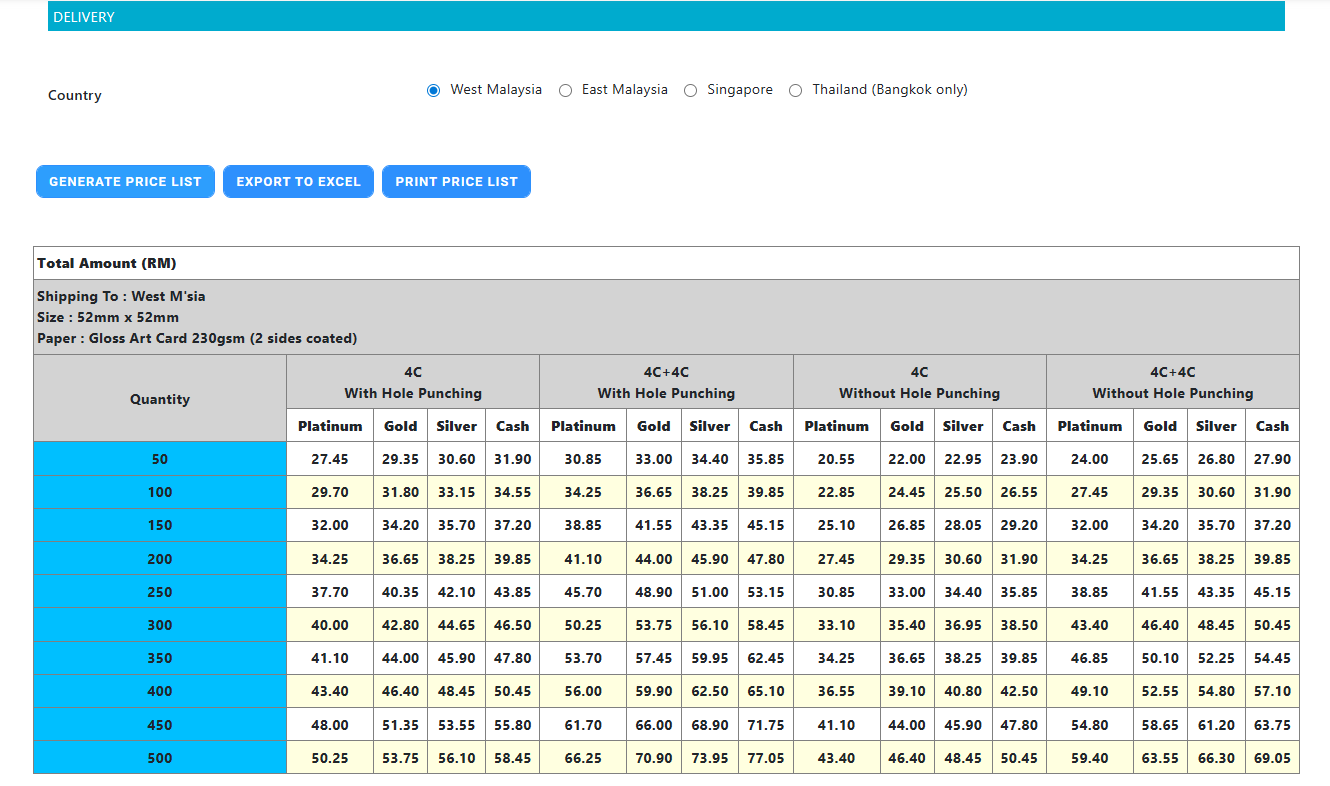1330x786 pixels.
Task: Click the 77.05 price cell
Action: coord(765,758)
